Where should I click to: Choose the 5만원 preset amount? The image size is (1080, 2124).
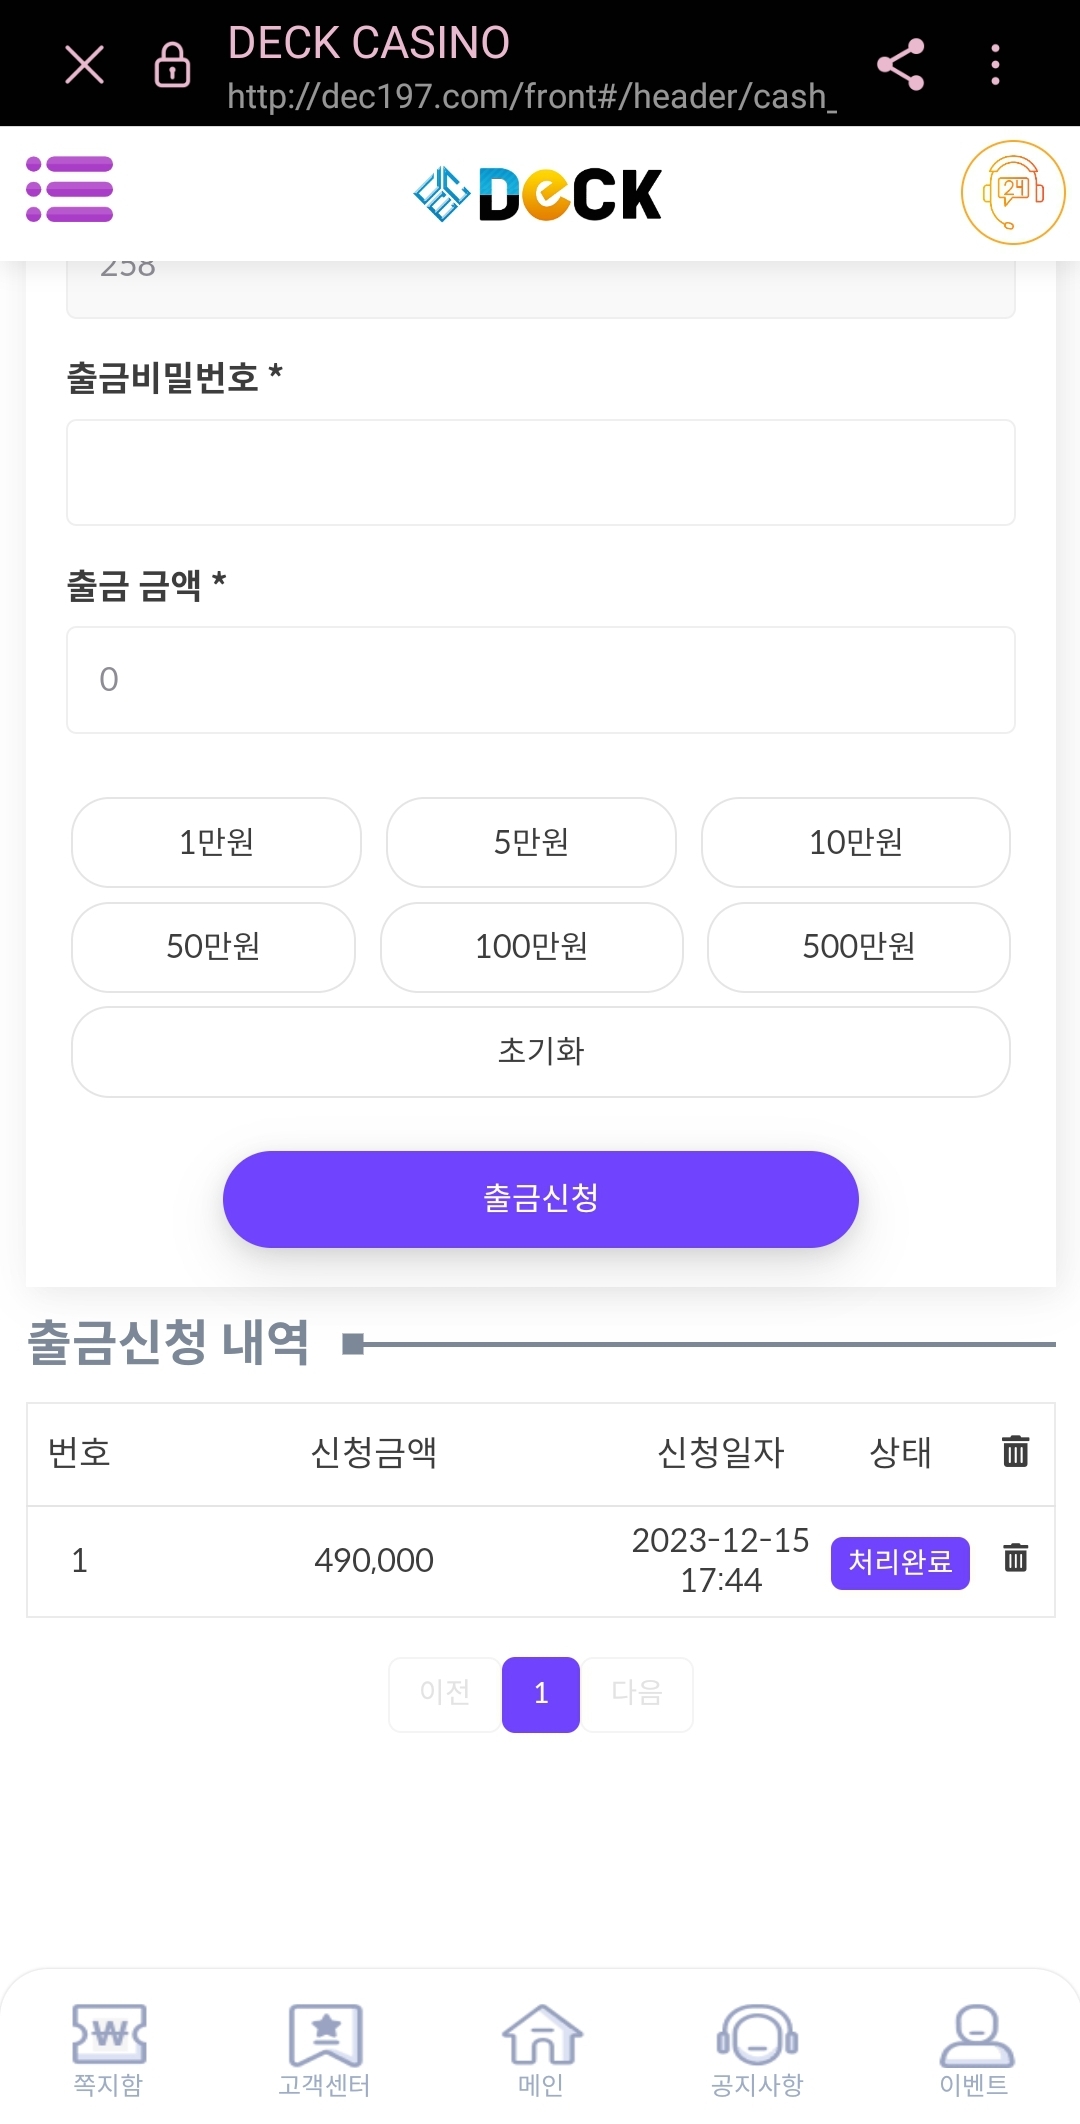[531, 842]
